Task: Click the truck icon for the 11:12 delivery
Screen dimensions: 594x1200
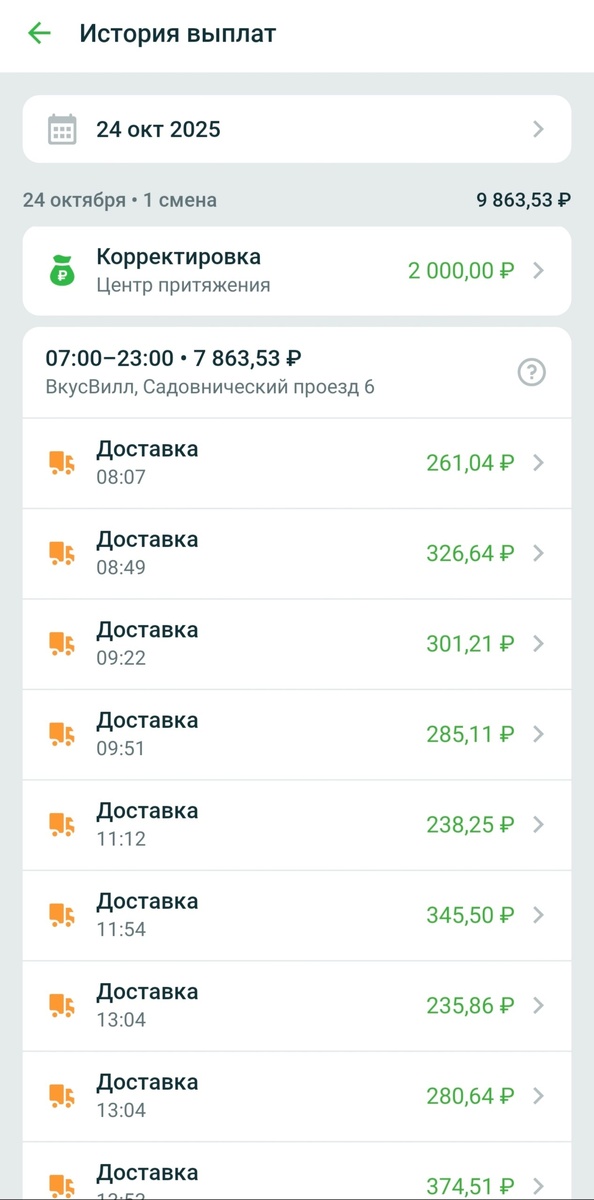Action: point(59,824)
